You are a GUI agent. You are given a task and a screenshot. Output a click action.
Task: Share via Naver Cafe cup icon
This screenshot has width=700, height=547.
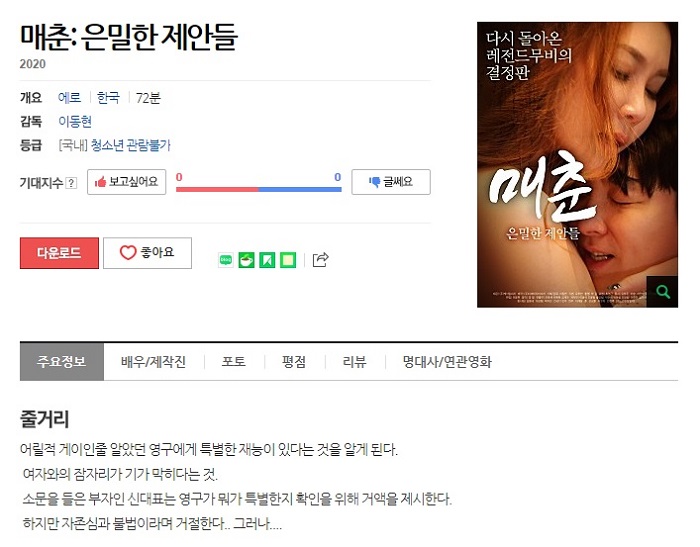click(x=246, y=260)
